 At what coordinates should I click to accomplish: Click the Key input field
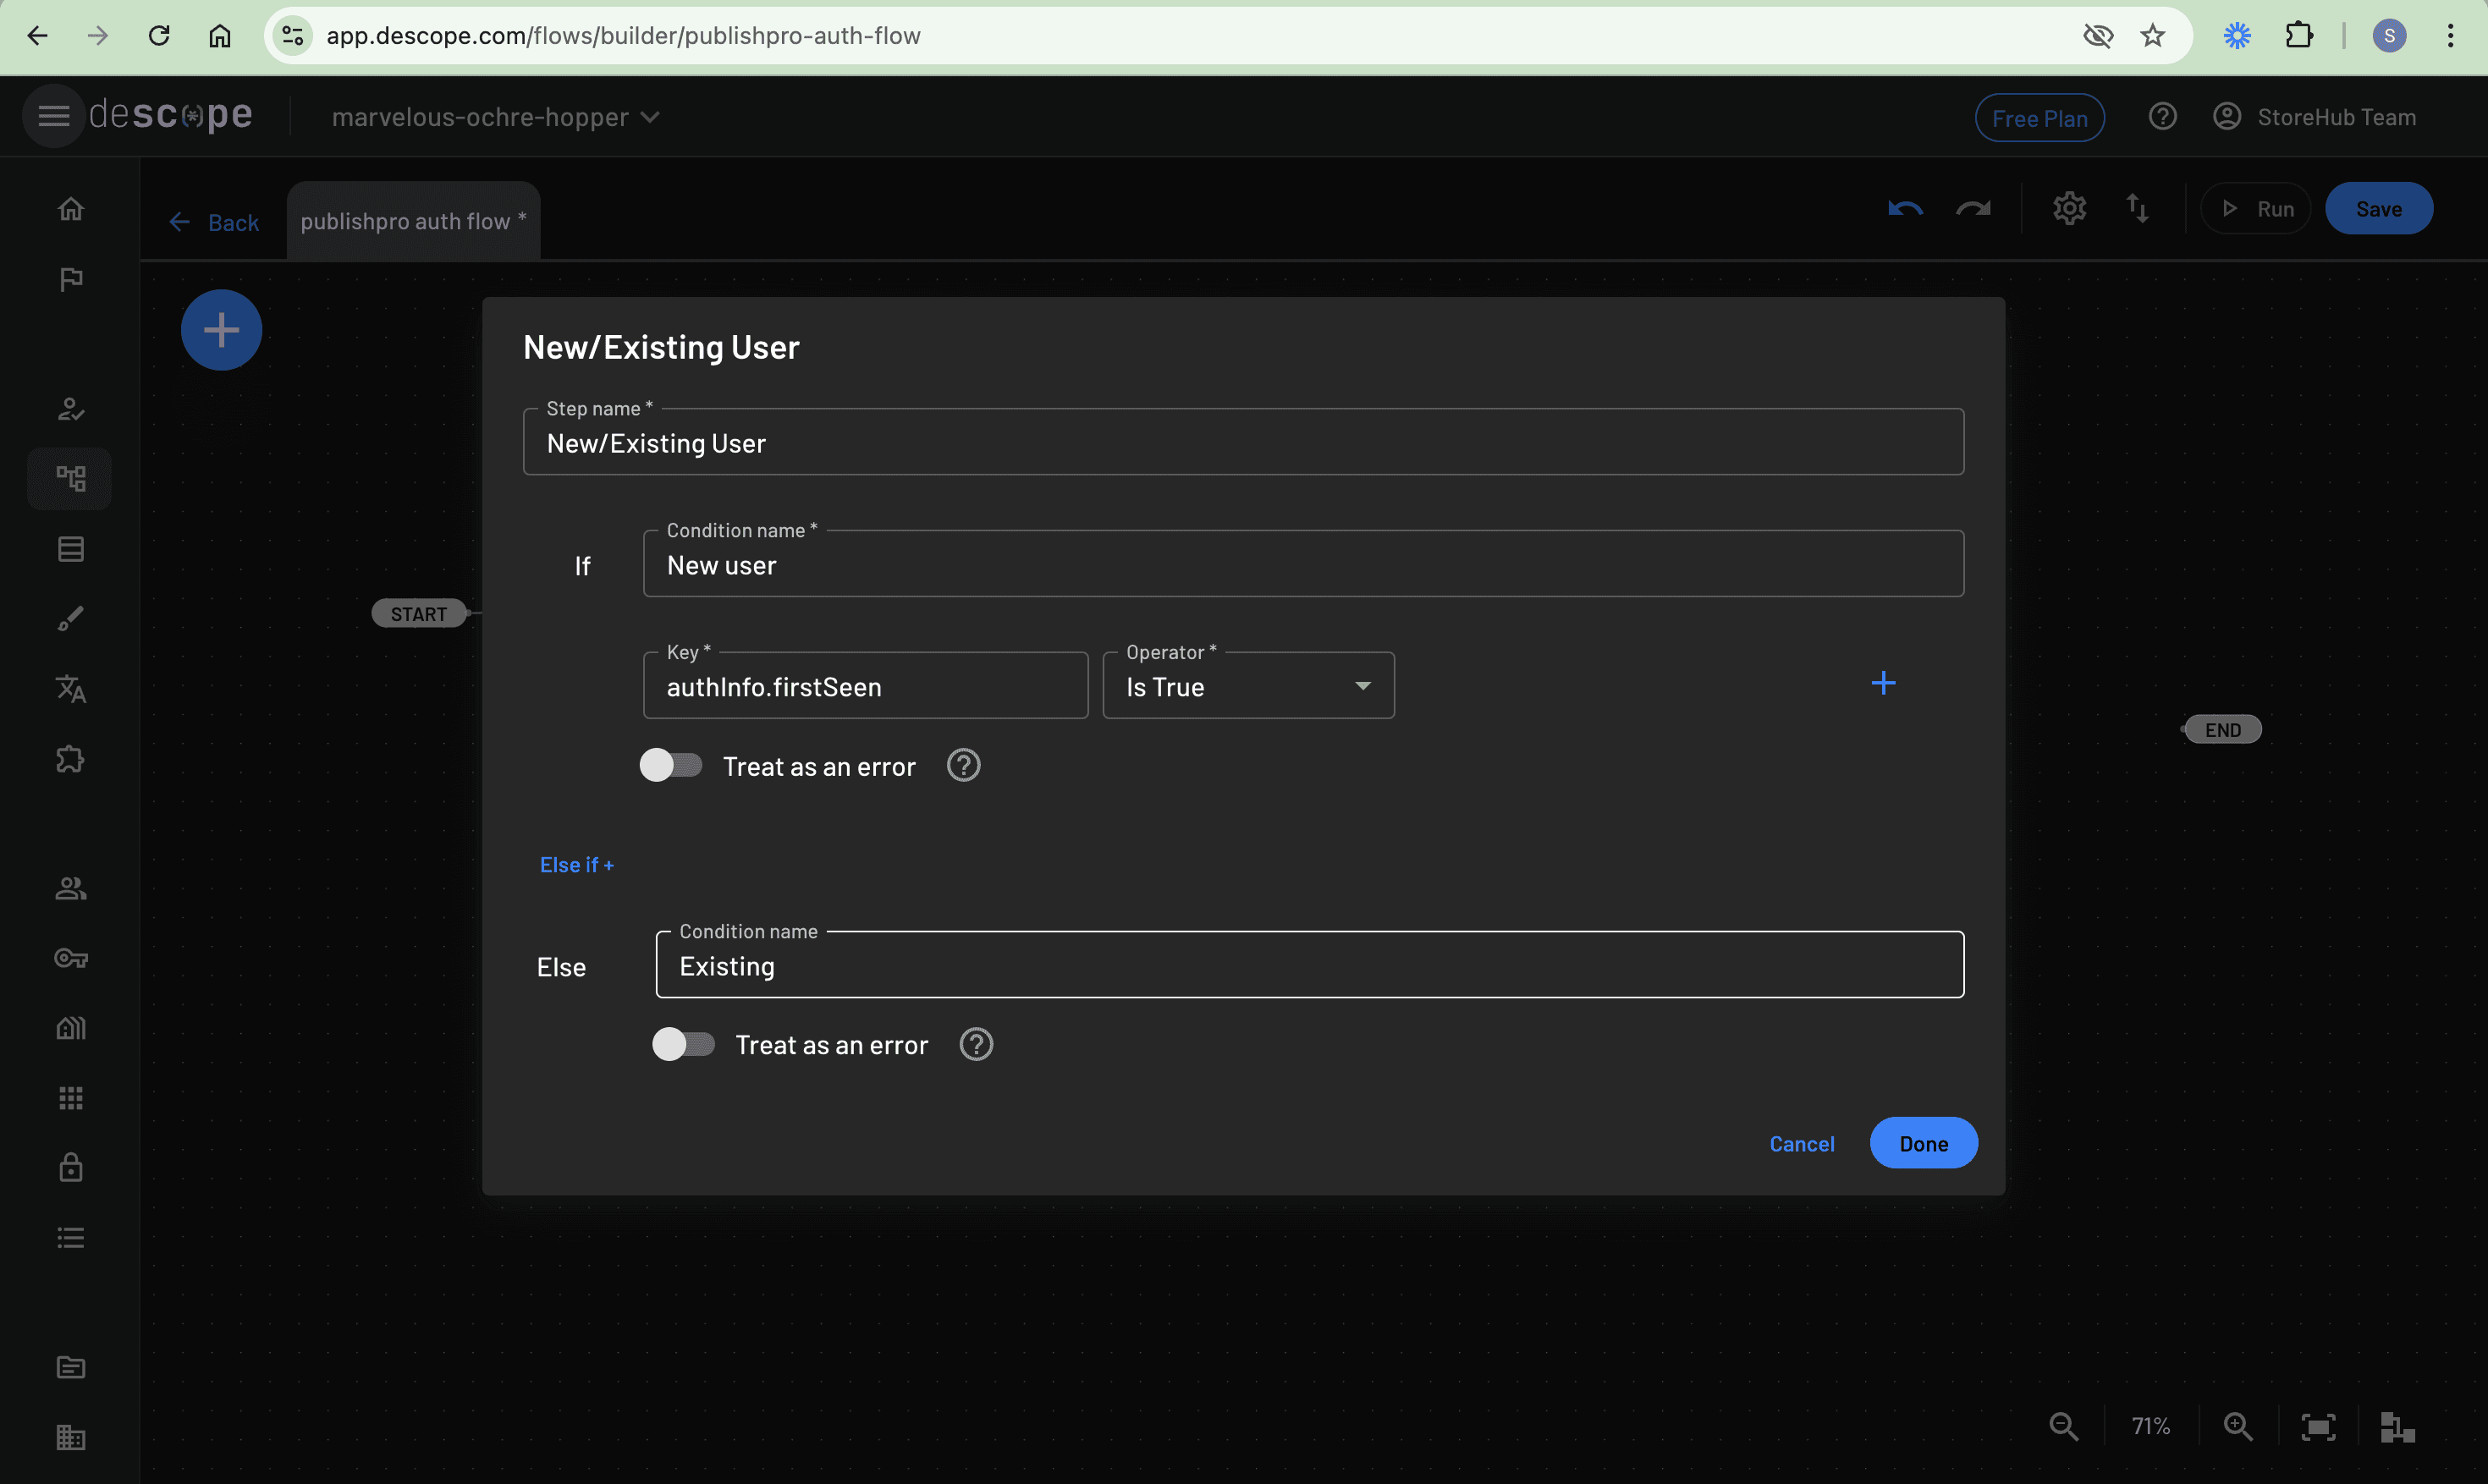(x=864, y=686)
